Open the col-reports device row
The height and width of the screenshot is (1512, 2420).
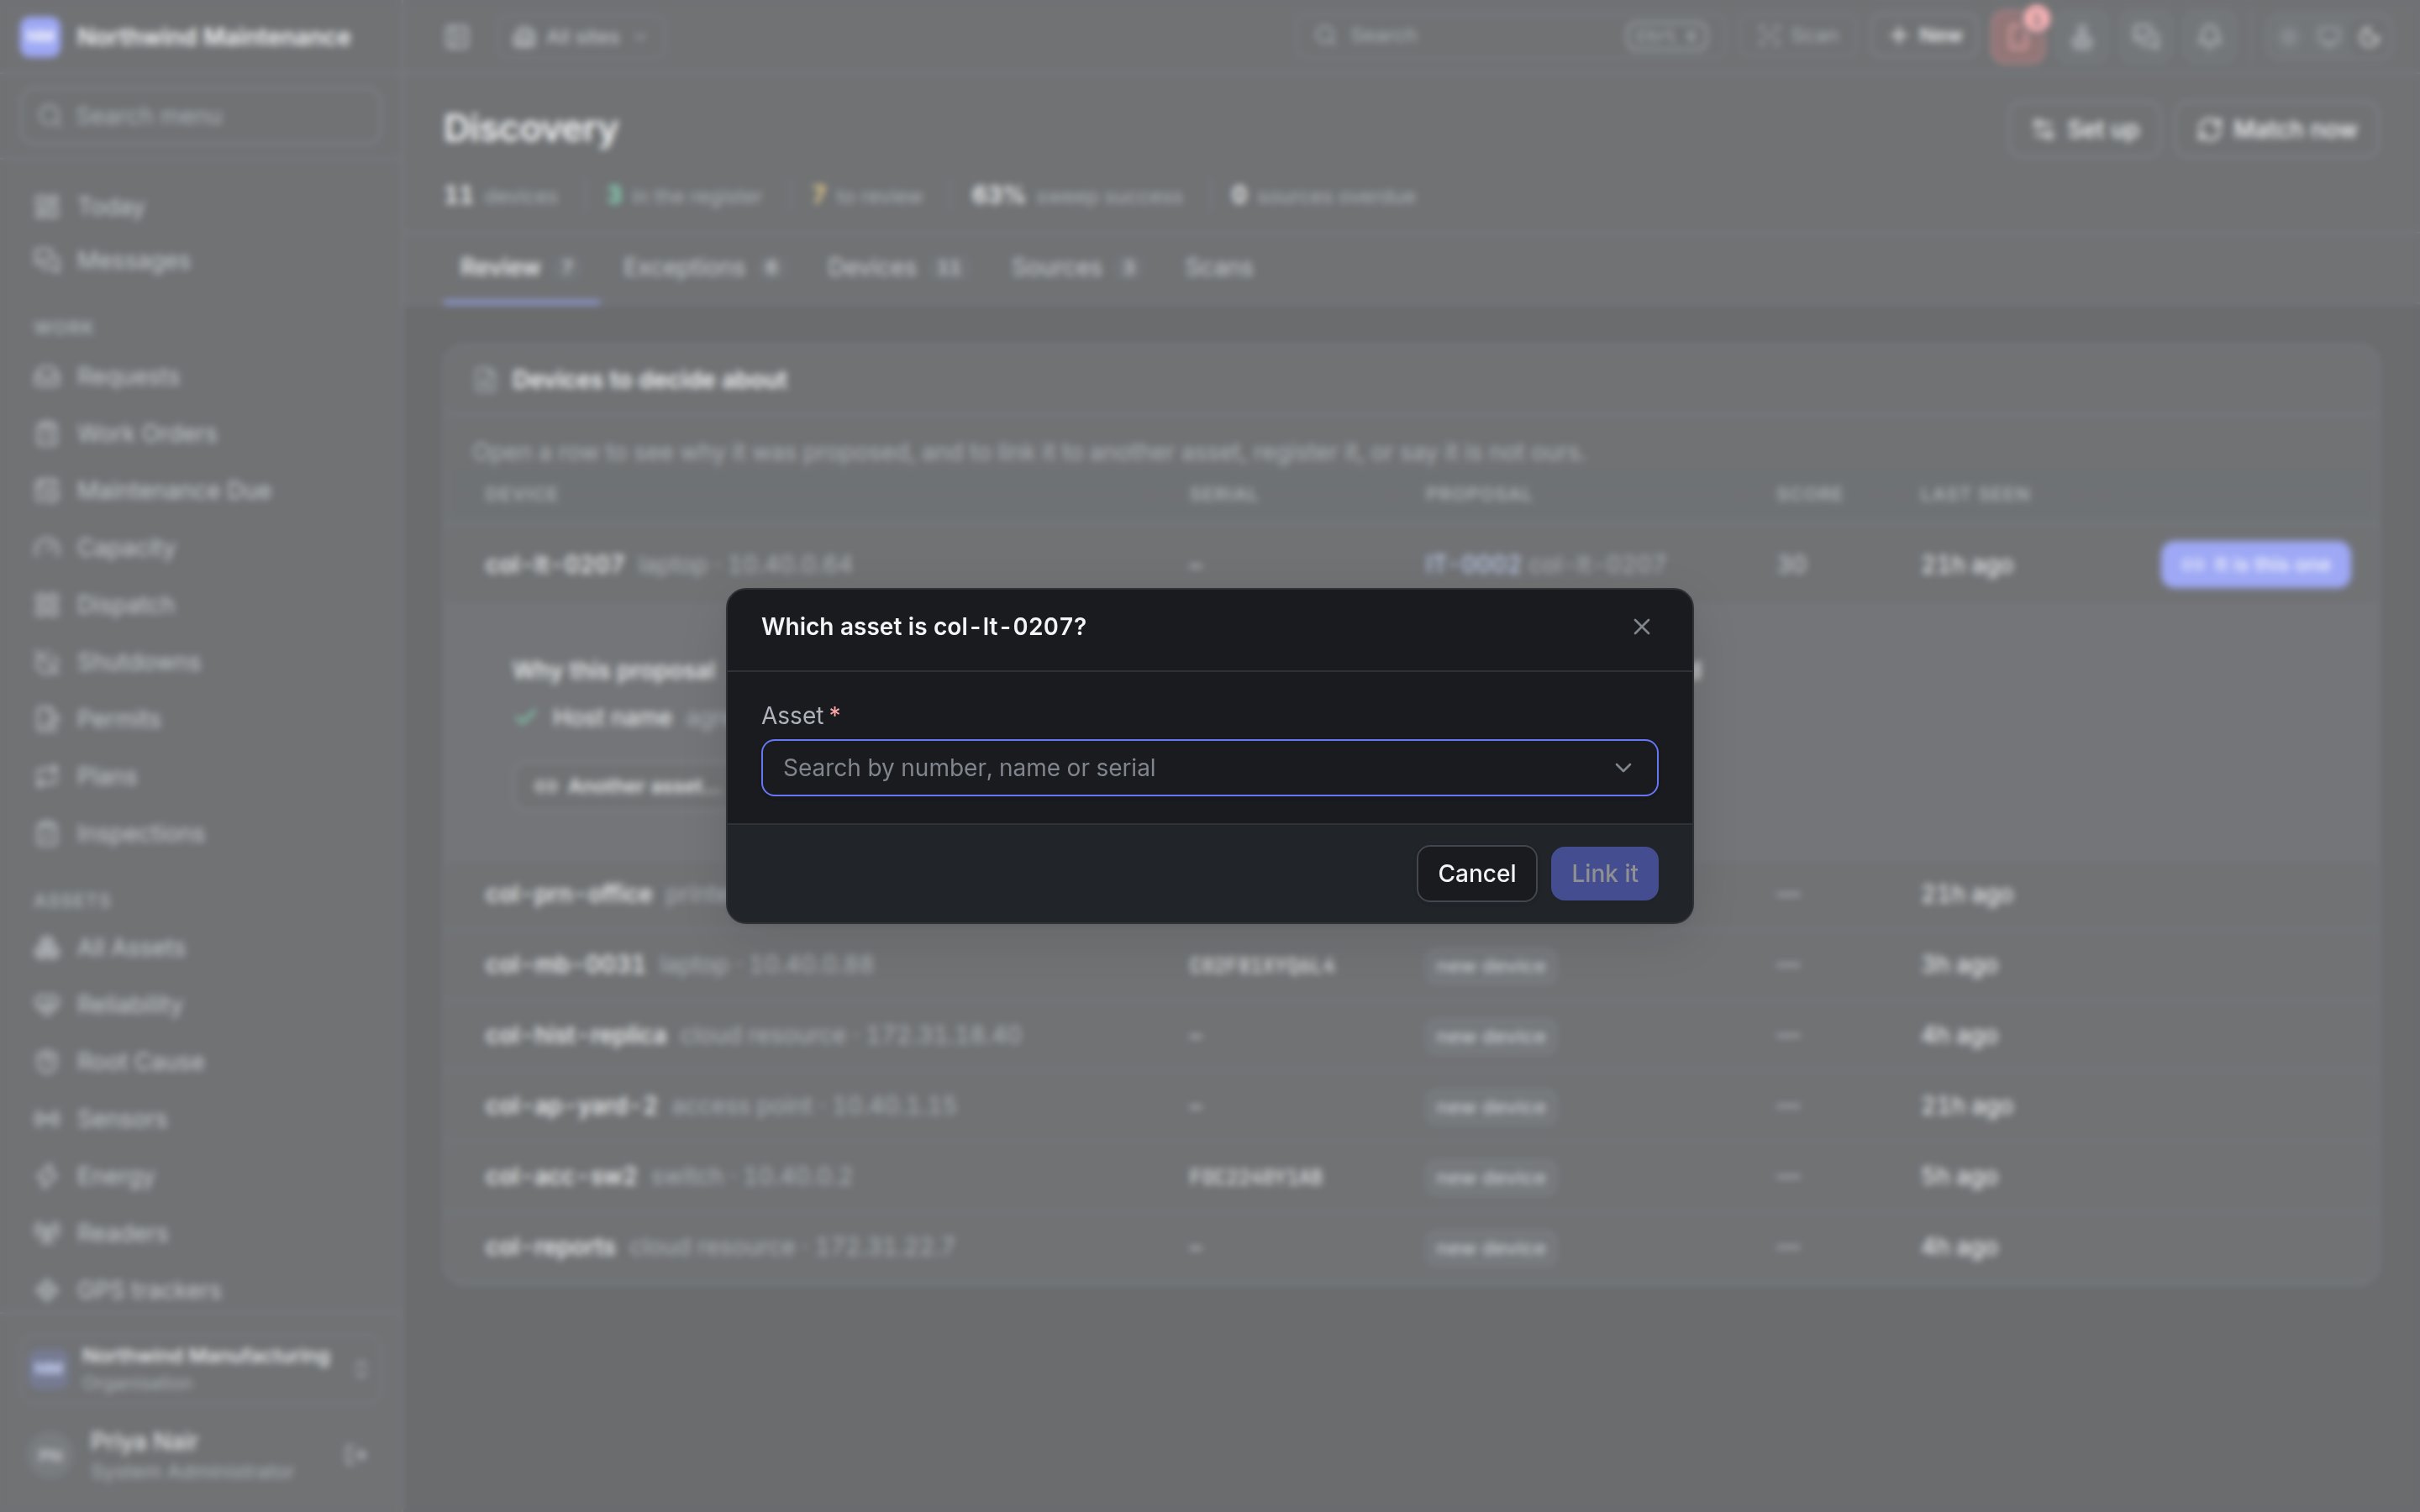(x=1410, y=1247)
